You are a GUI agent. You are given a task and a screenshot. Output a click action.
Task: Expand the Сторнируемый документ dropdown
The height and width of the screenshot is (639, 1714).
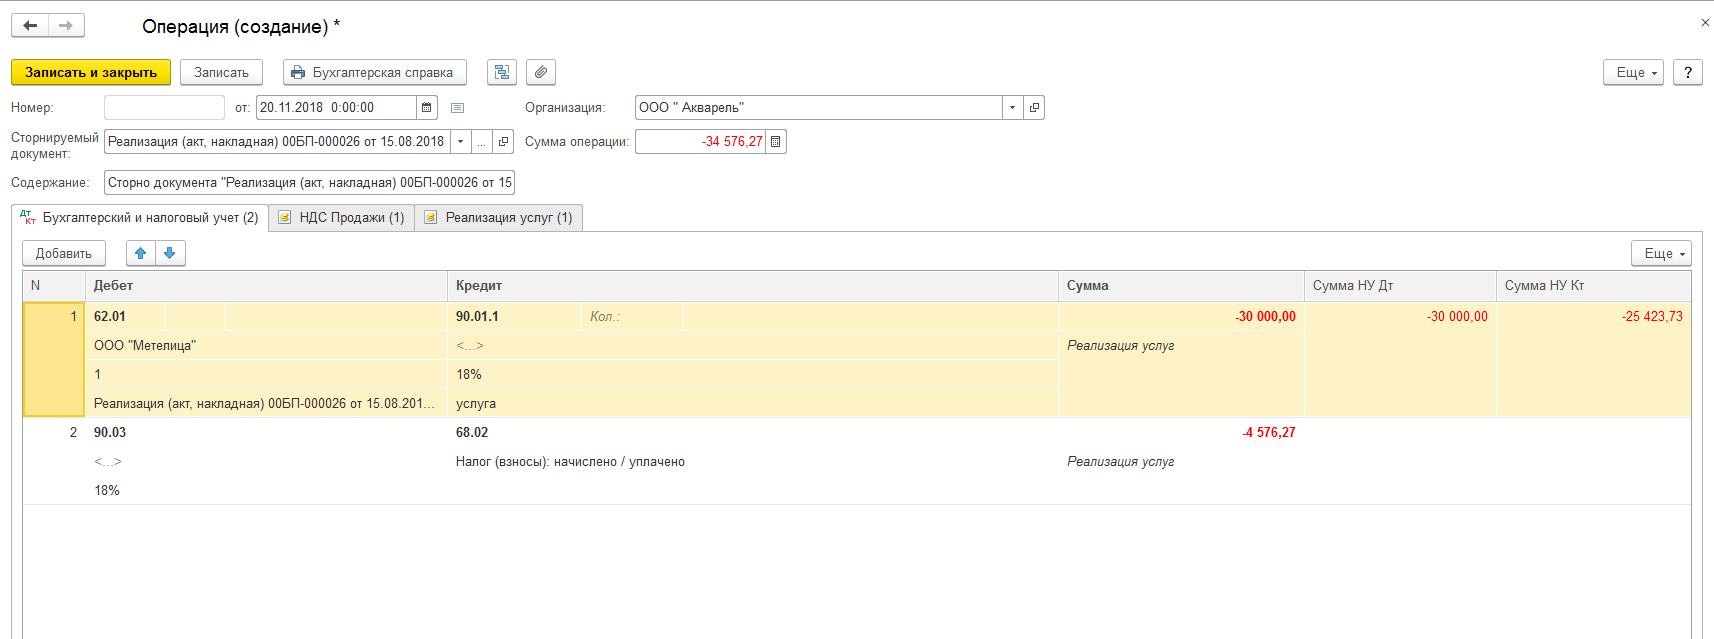coord(460,142)
